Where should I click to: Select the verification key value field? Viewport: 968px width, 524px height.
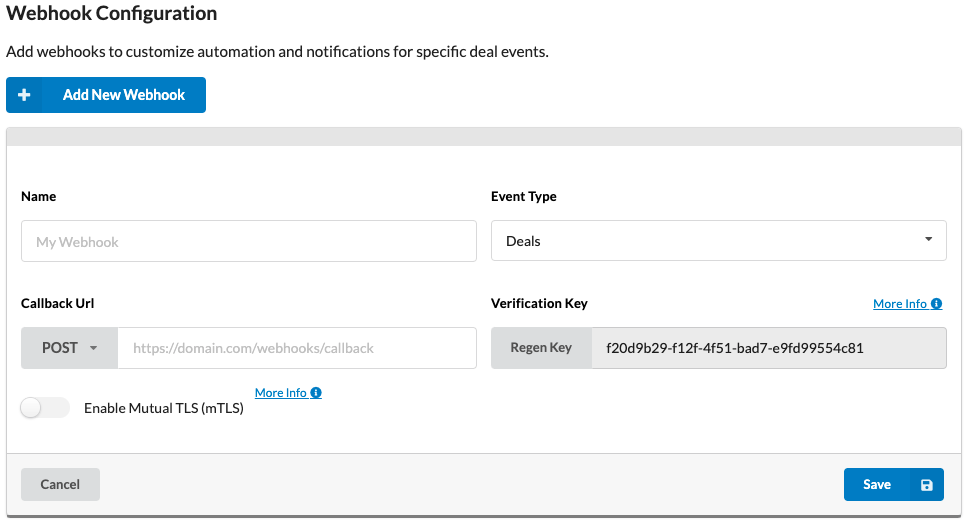[768, 348]
